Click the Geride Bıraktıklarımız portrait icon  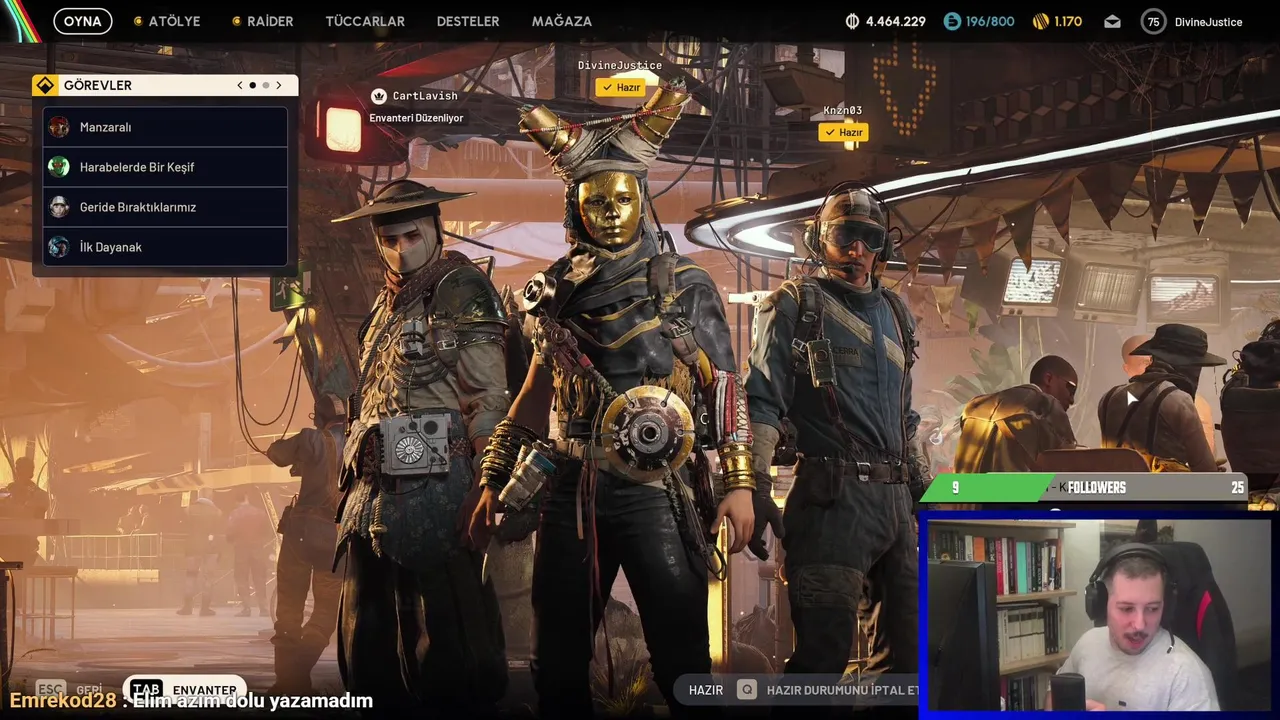[59, 207]
